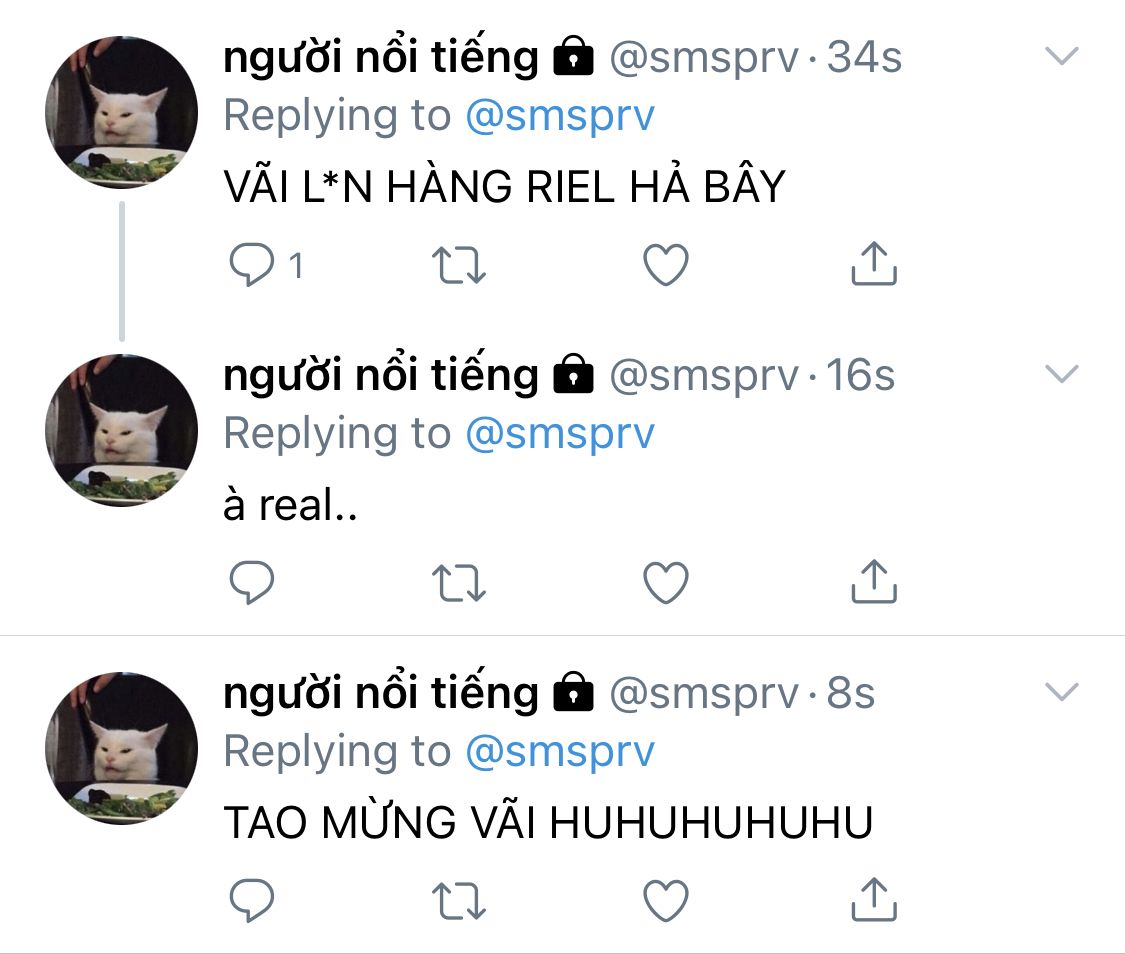Open the 'người nổi tiếng' profile name on the 34s tweet
Screen dimensions: 1125x954
pyautogui.click(x=381, y=57)
